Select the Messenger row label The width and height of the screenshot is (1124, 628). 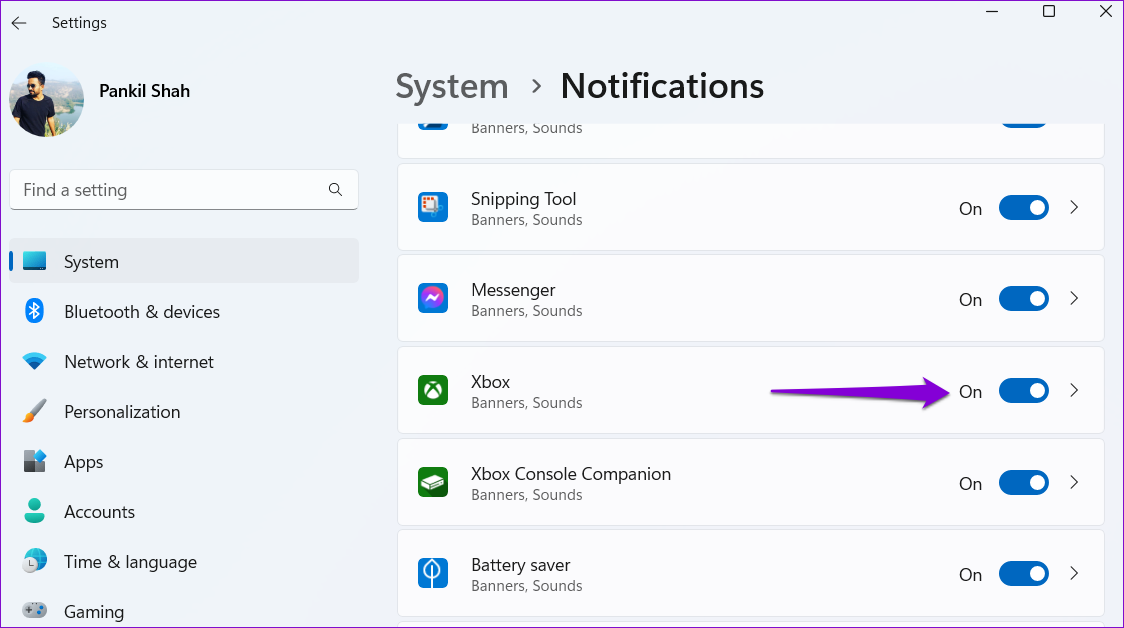click(x=513, y=290)
